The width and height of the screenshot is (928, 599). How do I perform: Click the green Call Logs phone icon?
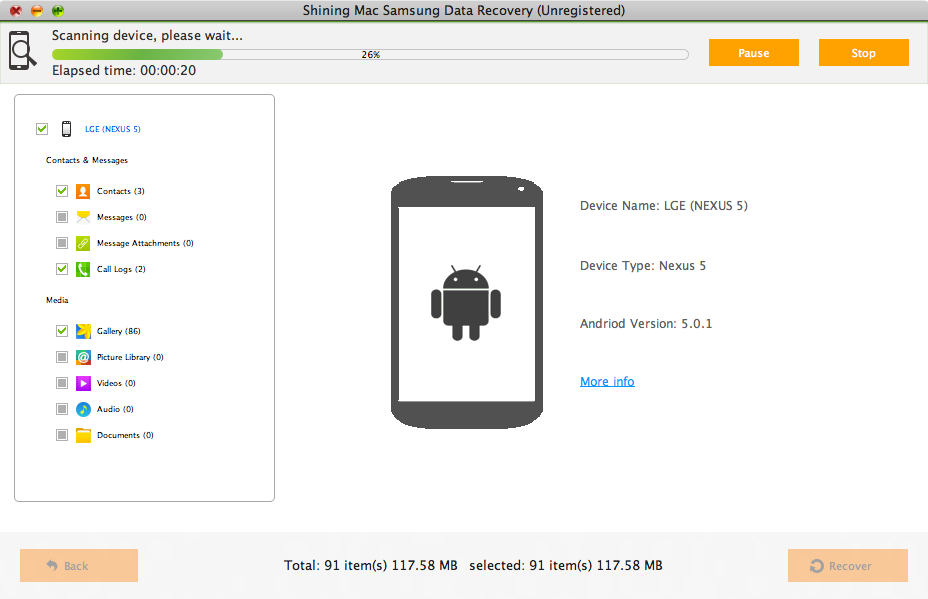[83, 269]
